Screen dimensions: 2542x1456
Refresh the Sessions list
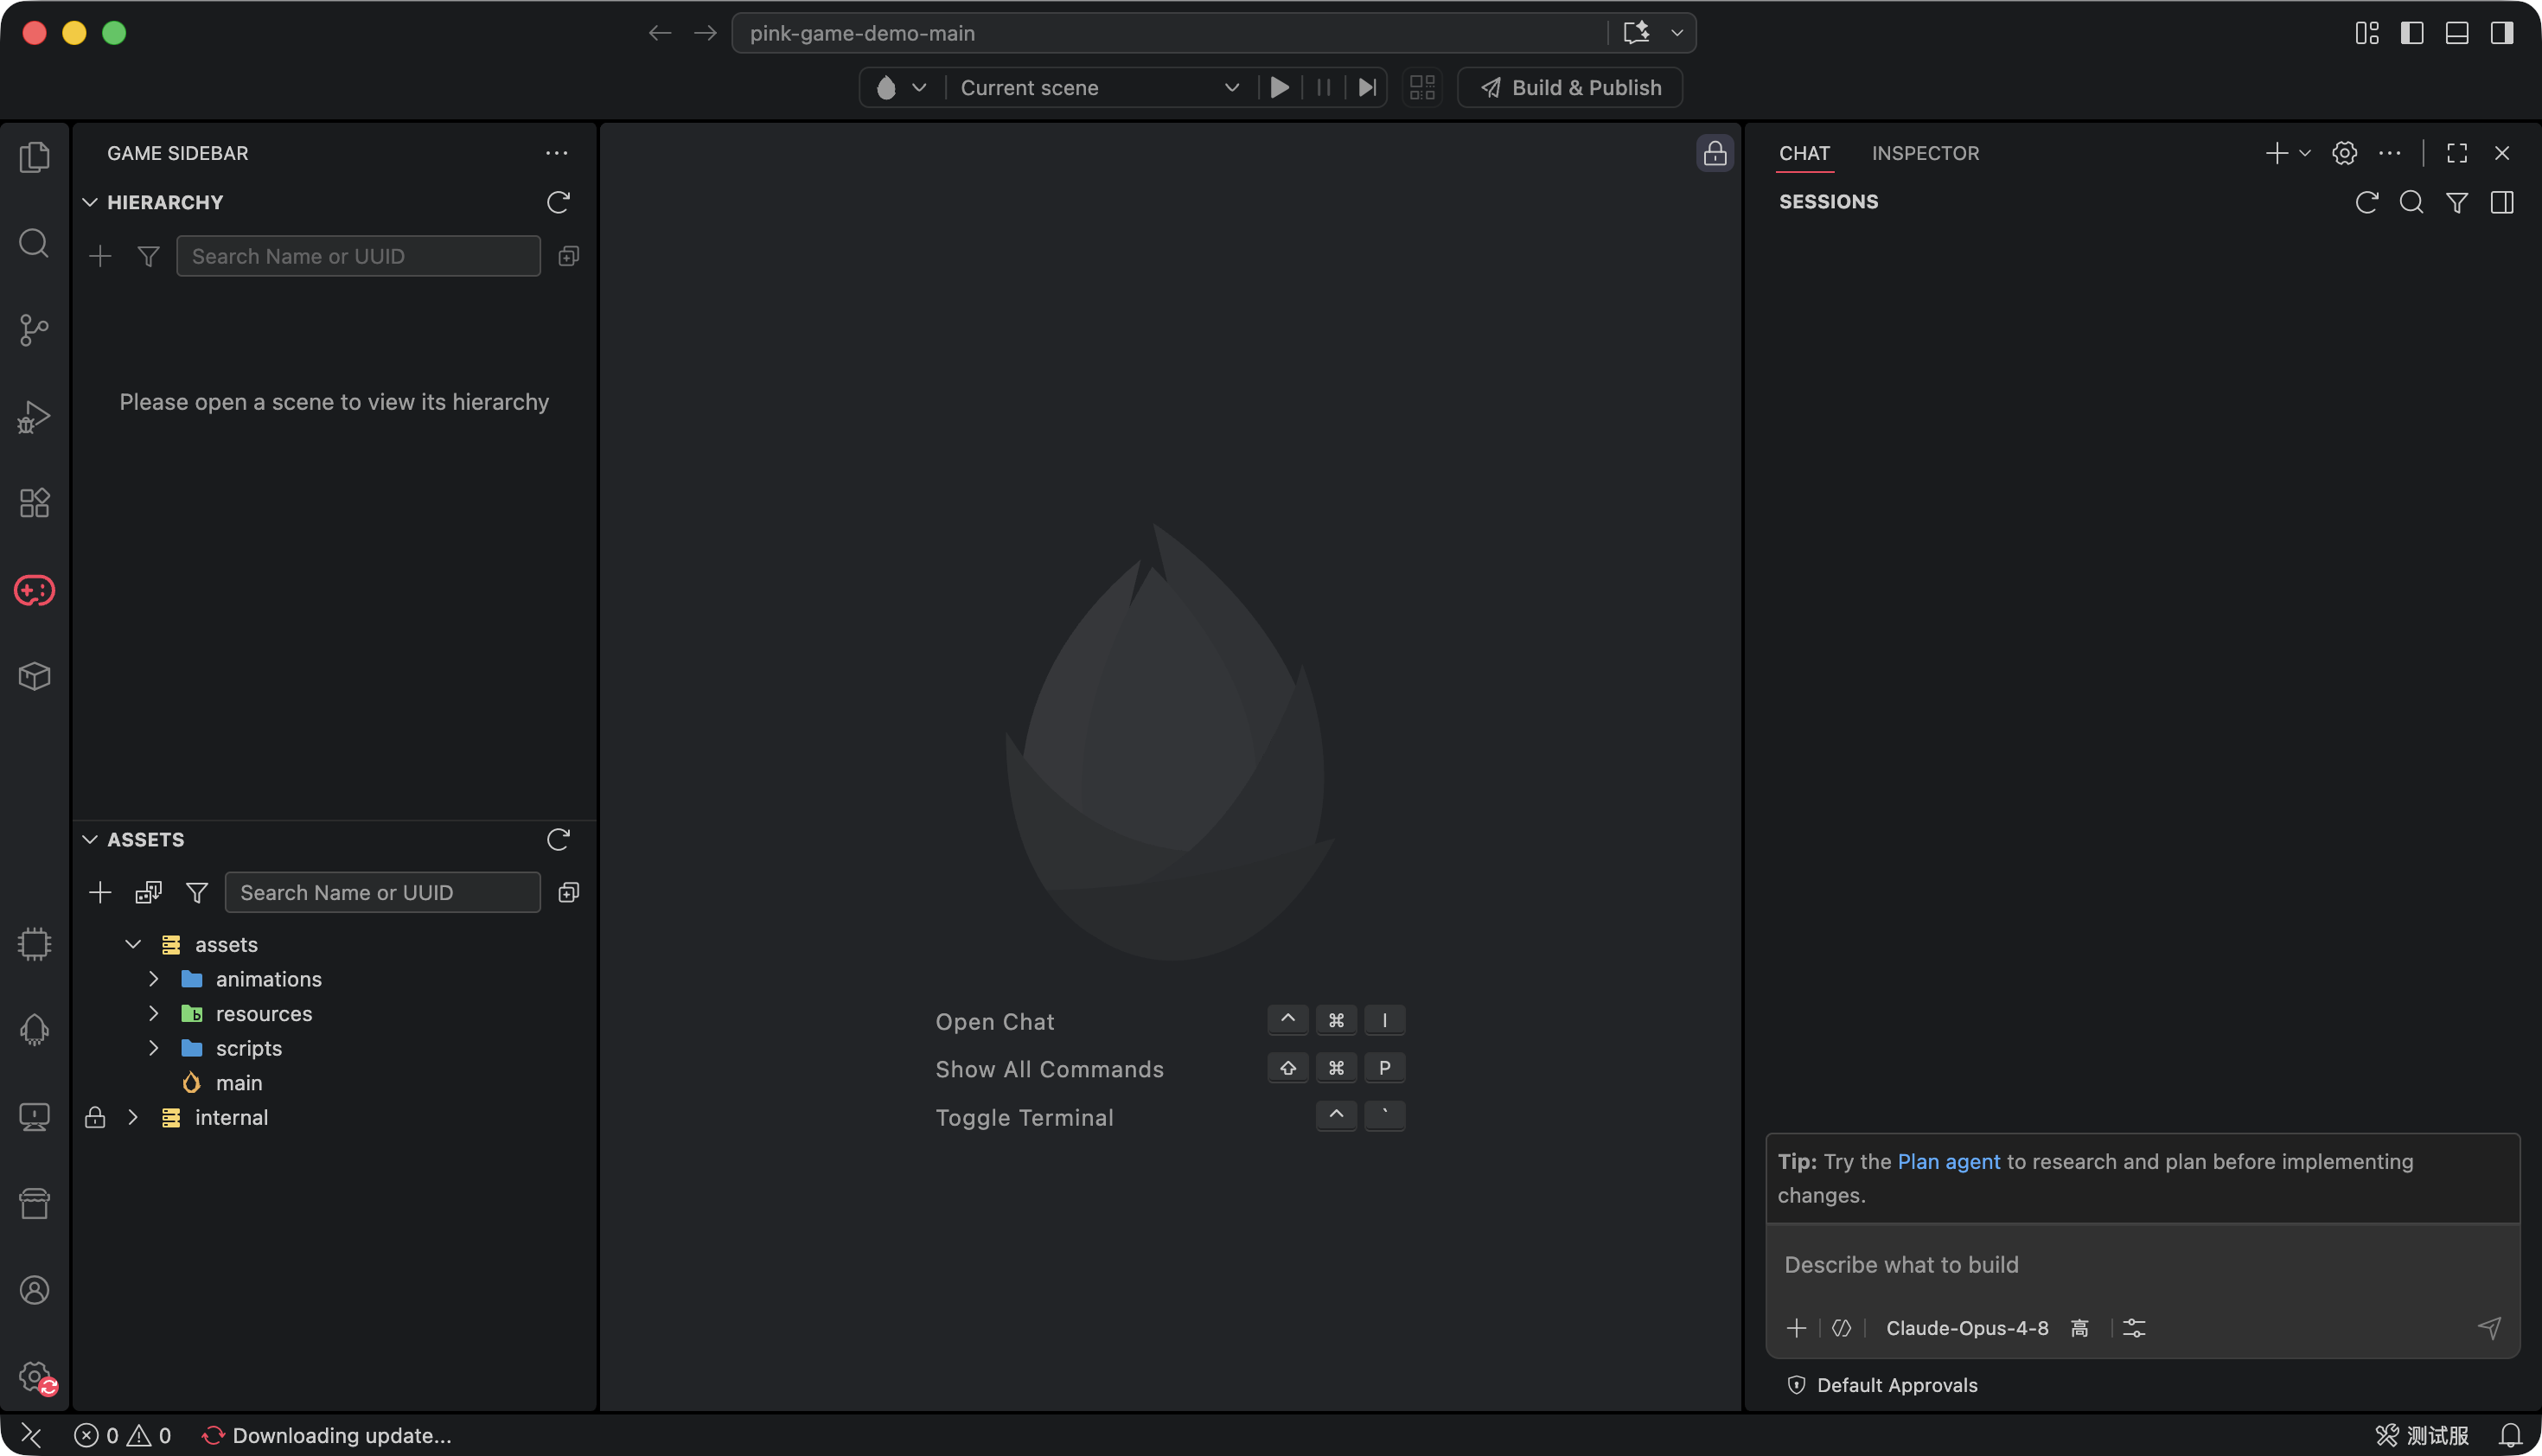(2366, 202)
